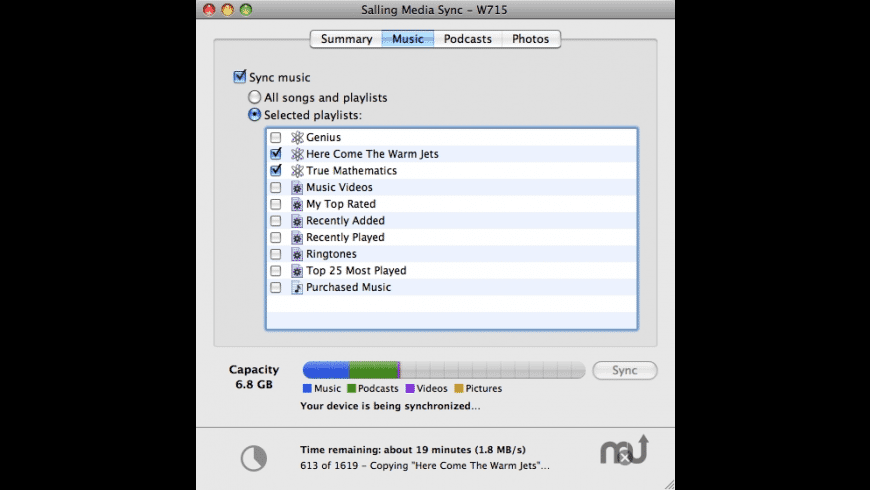Open the Photos tab

click(530, 39)
